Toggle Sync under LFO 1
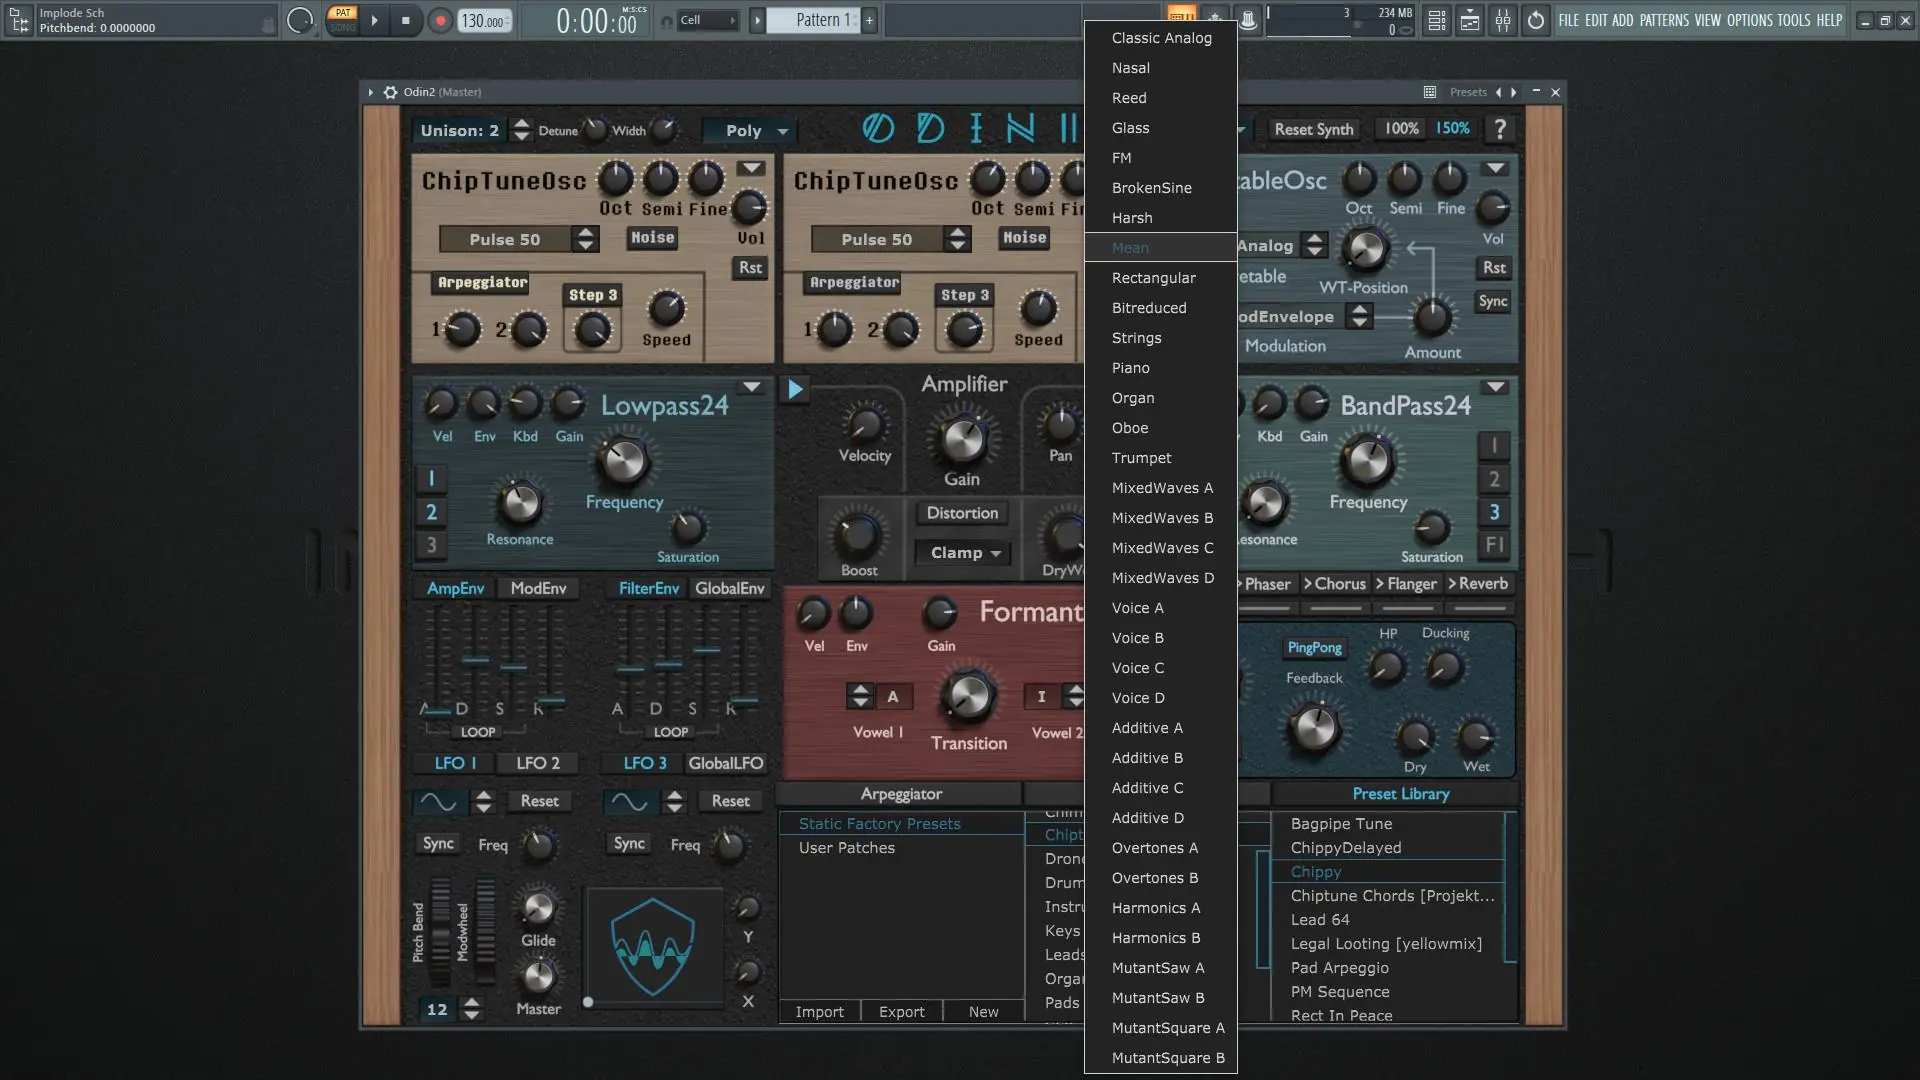 pyautogui.click(x=438, y=843)
